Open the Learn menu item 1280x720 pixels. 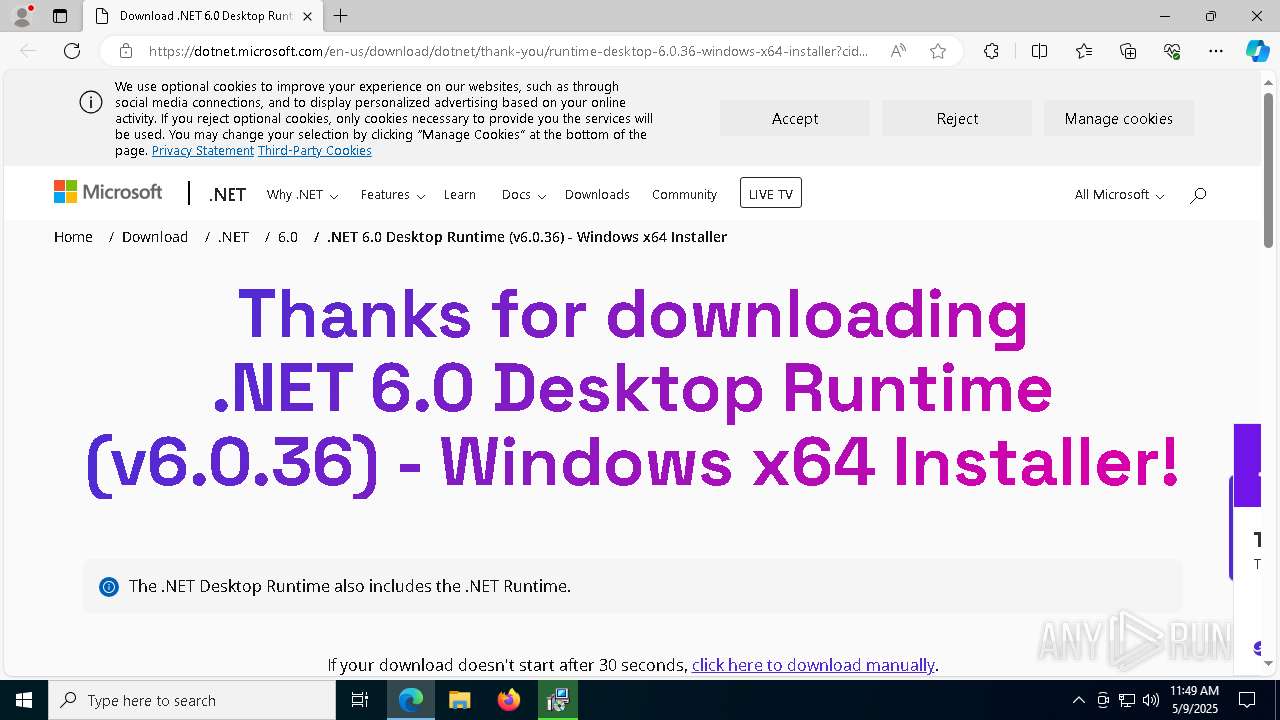pos(460,195)
